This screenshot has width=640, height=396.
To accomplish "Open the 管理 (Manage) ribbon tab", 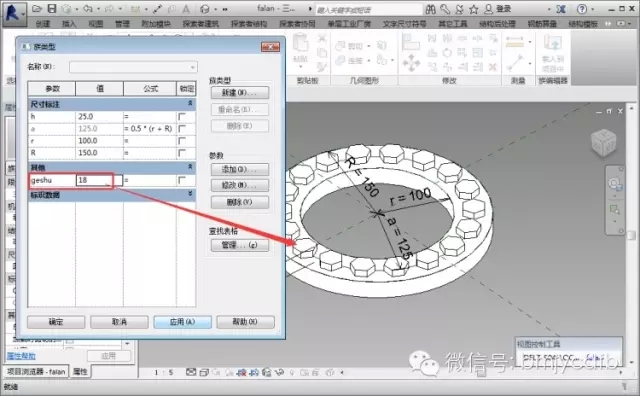I will point(122,24).
